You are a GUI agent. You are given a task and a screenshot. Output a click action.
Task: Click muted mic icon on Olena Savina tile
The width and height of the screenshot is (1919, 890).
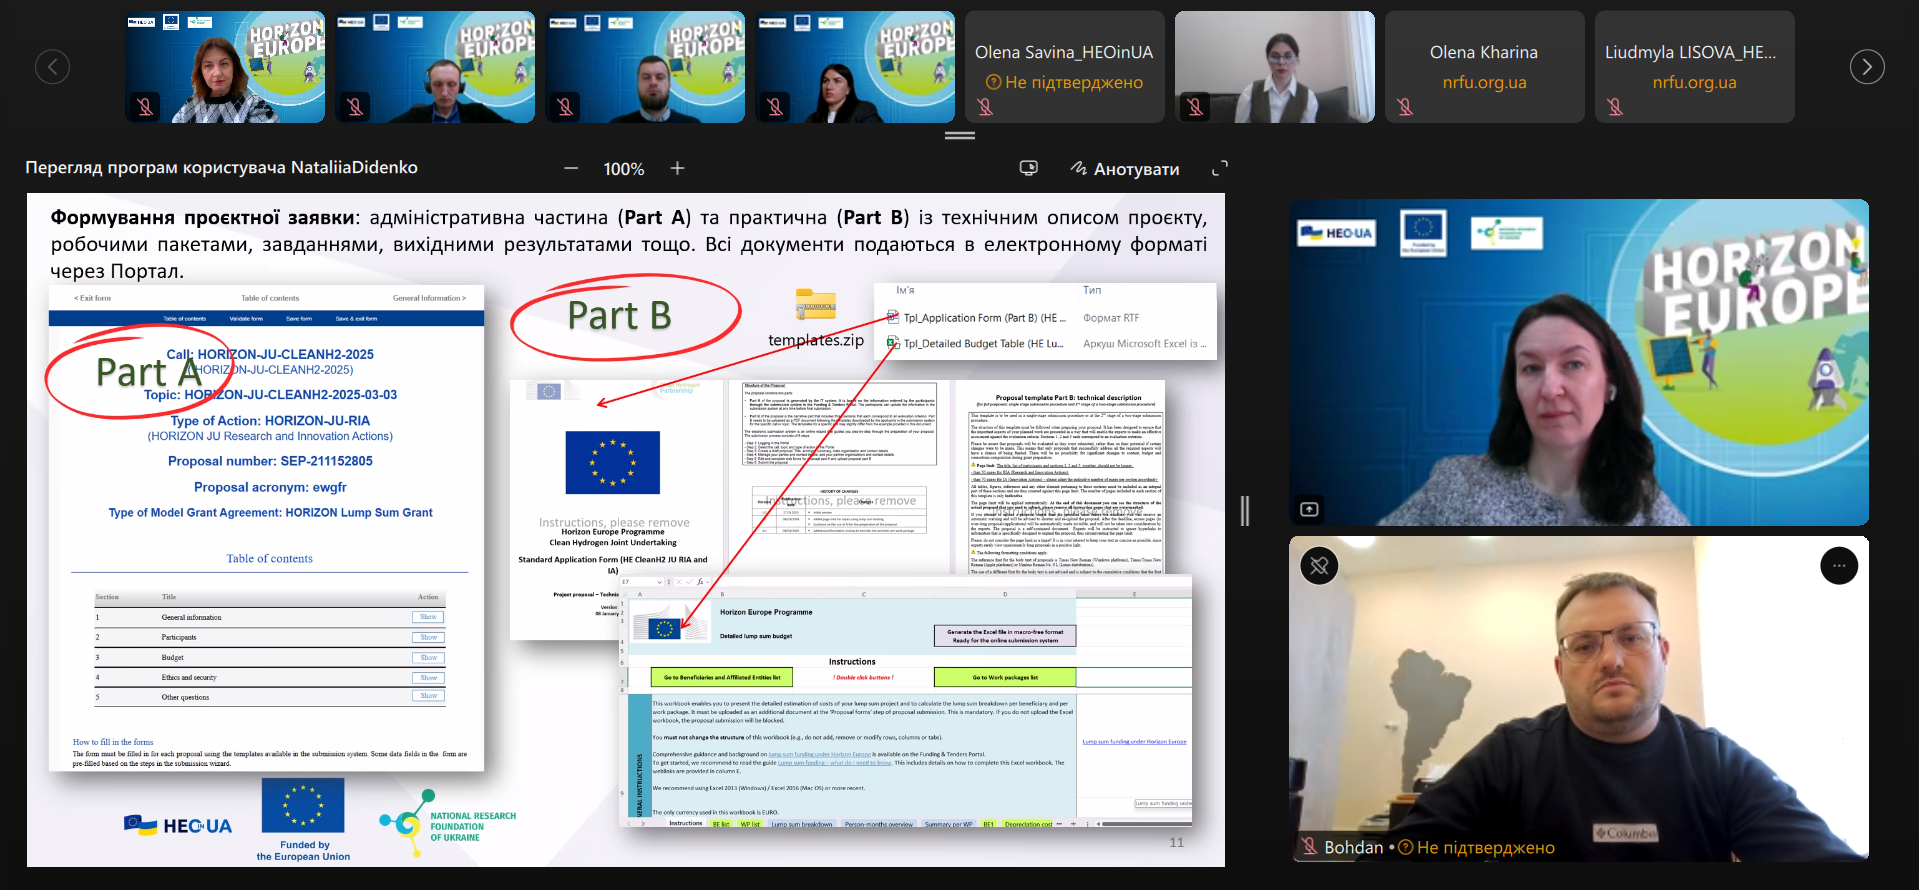pos(985,107)
